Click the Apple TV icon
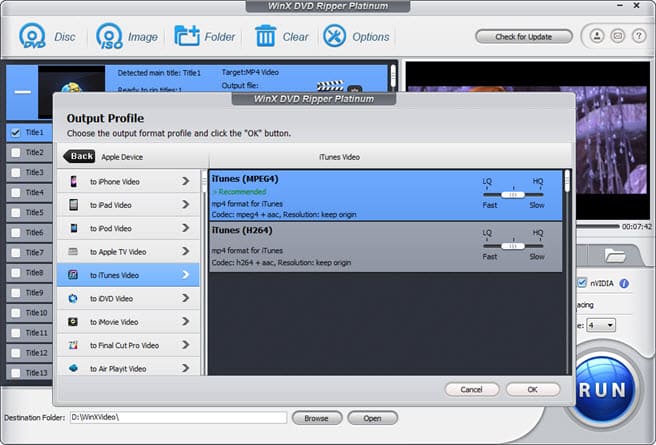This screenshot has height=445, width=656. coord(73,252)
